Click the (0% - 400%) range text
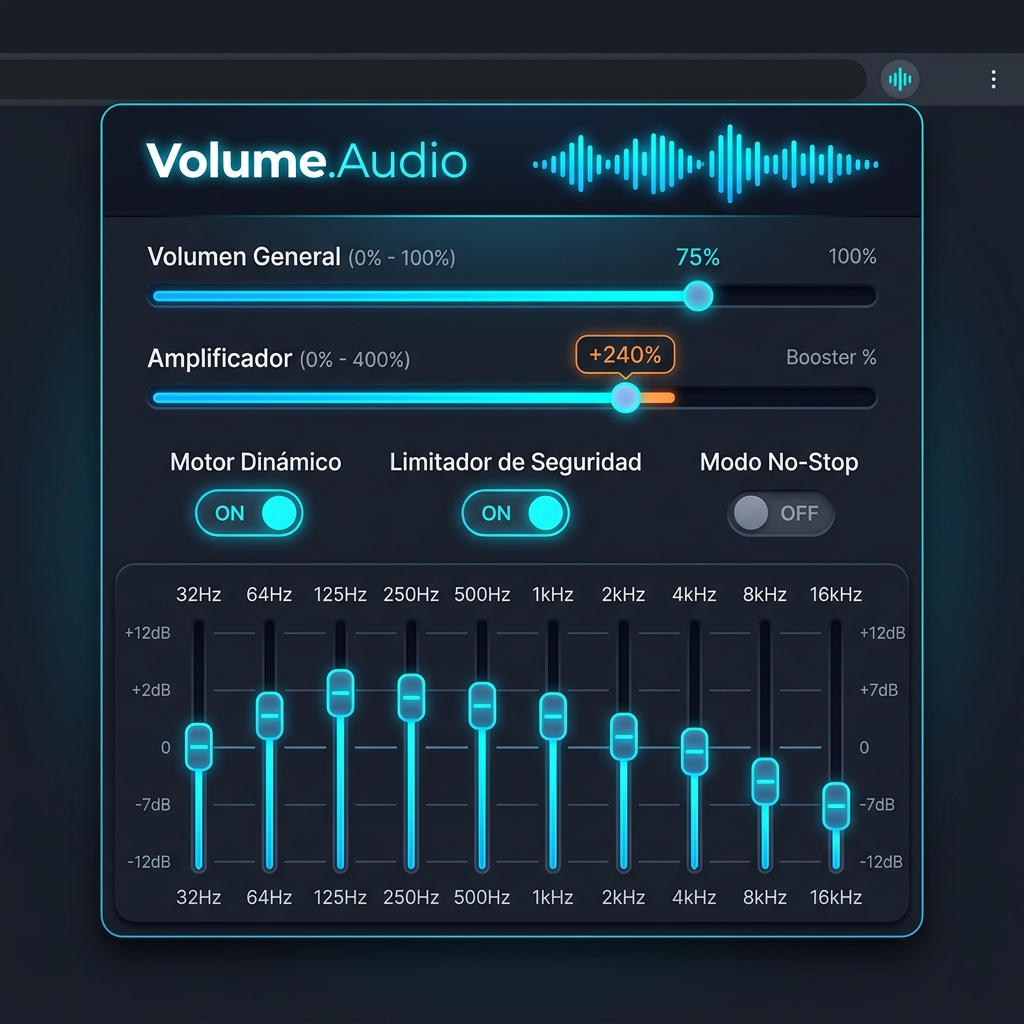 point(355,360)
